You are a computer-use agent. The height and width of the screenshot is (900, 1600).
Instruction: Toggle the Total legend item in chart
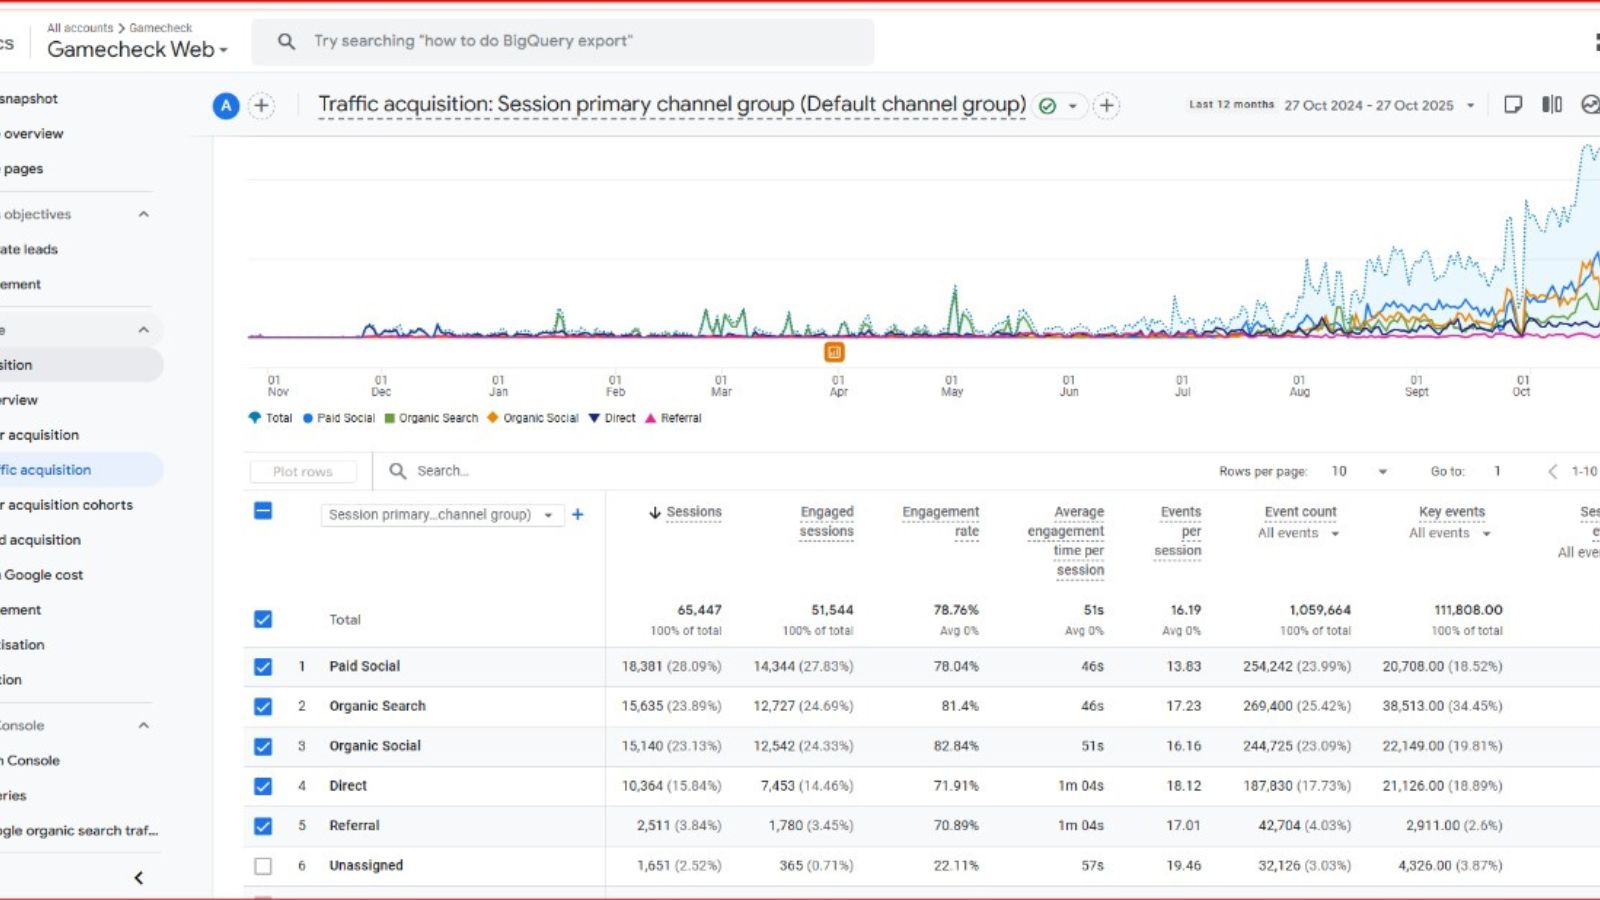click(270, 418)
